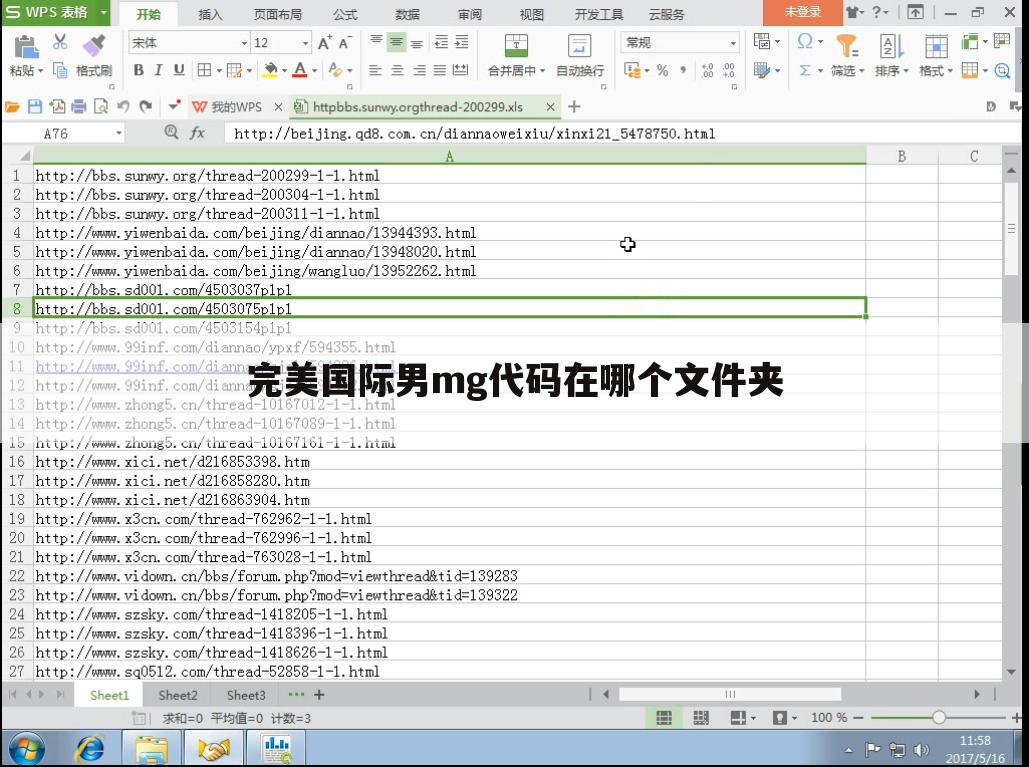Click the Sort A-Z icon
The height and width of the screenshot is (767, 1029).
[891, 46]
